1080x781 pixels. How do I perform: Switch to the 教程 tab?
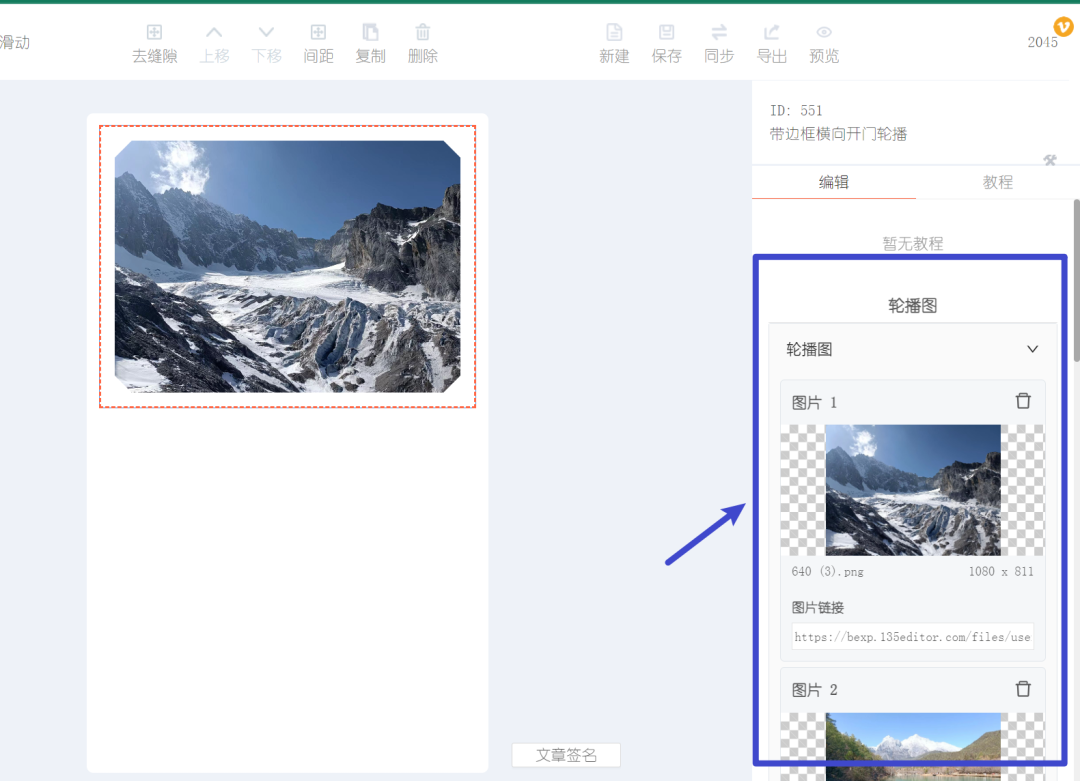(x=997, y=183)
